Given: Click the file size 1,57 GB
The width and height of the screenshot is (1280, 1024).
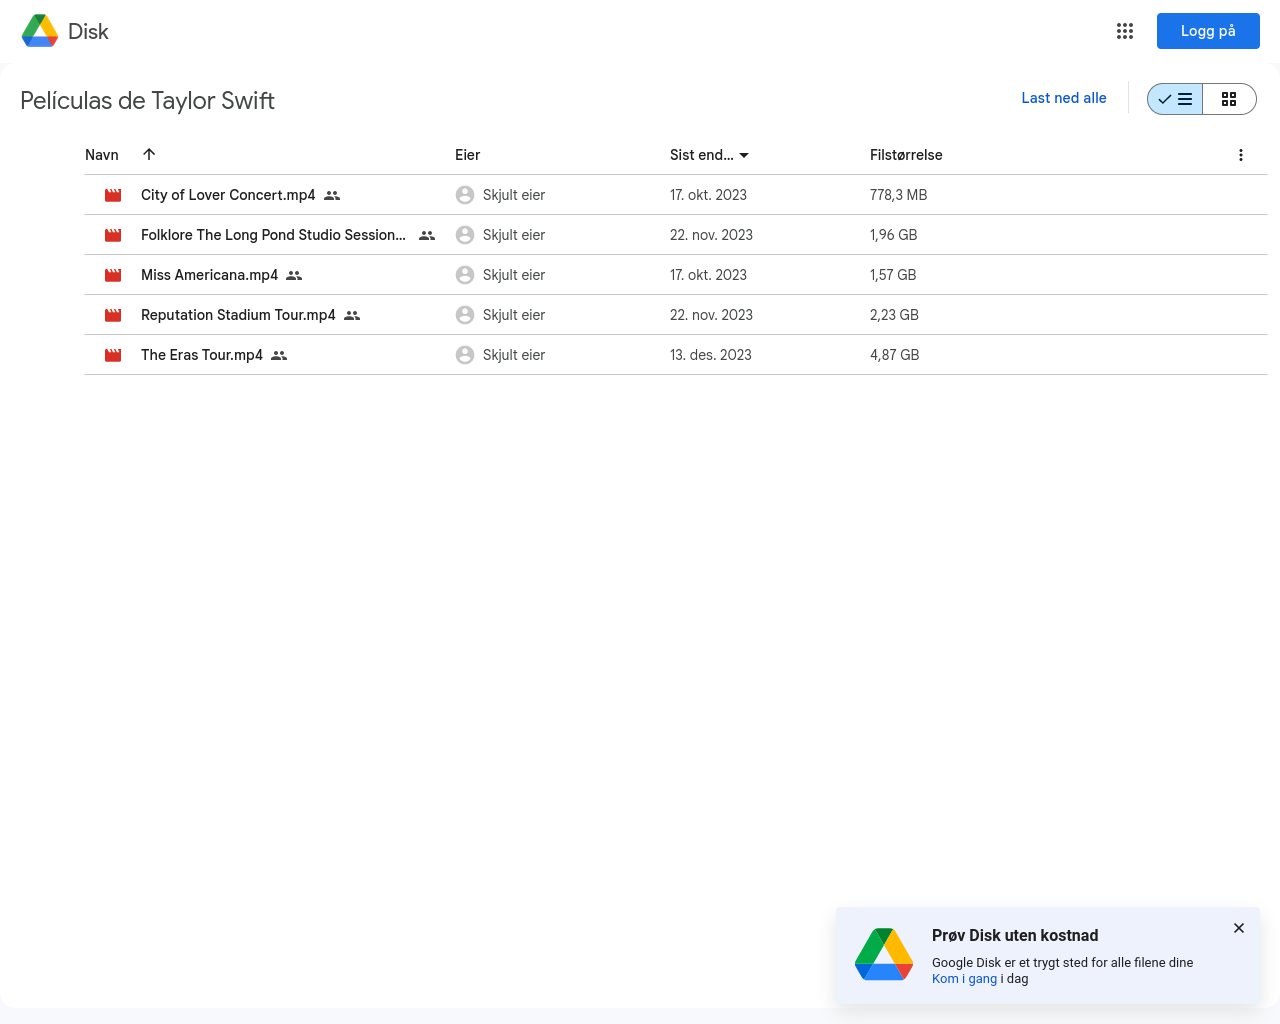Looking at the screenshot, I should point(893,275).
